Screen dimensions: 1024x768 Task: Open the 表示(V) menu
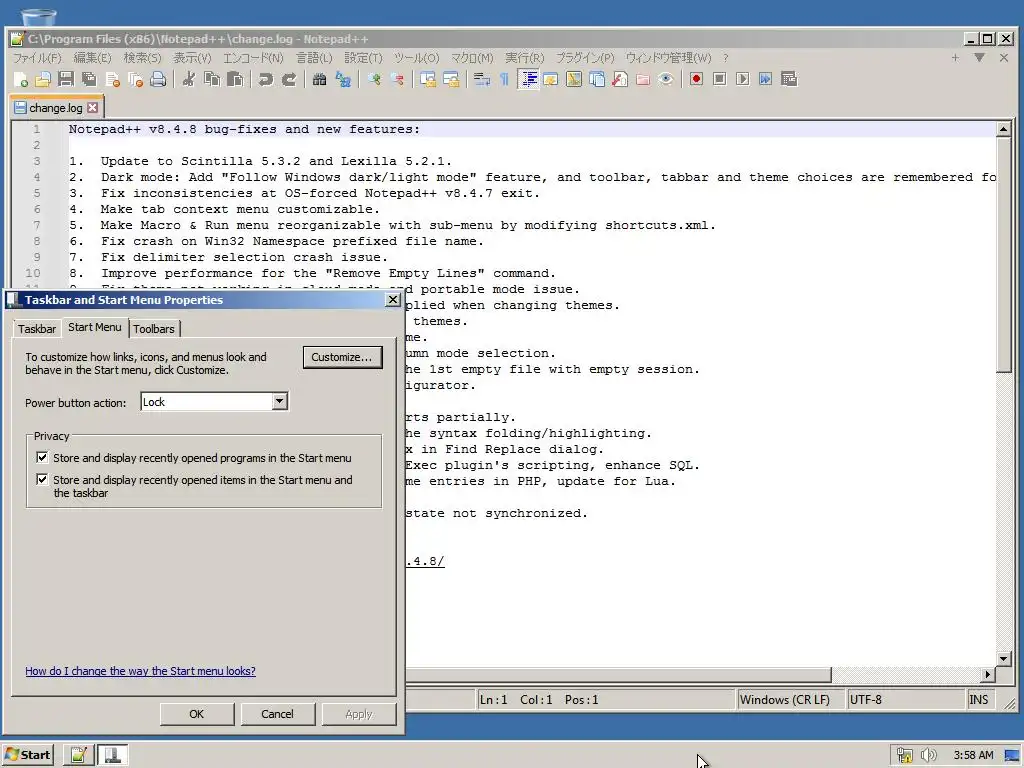(x=192, y=58)
